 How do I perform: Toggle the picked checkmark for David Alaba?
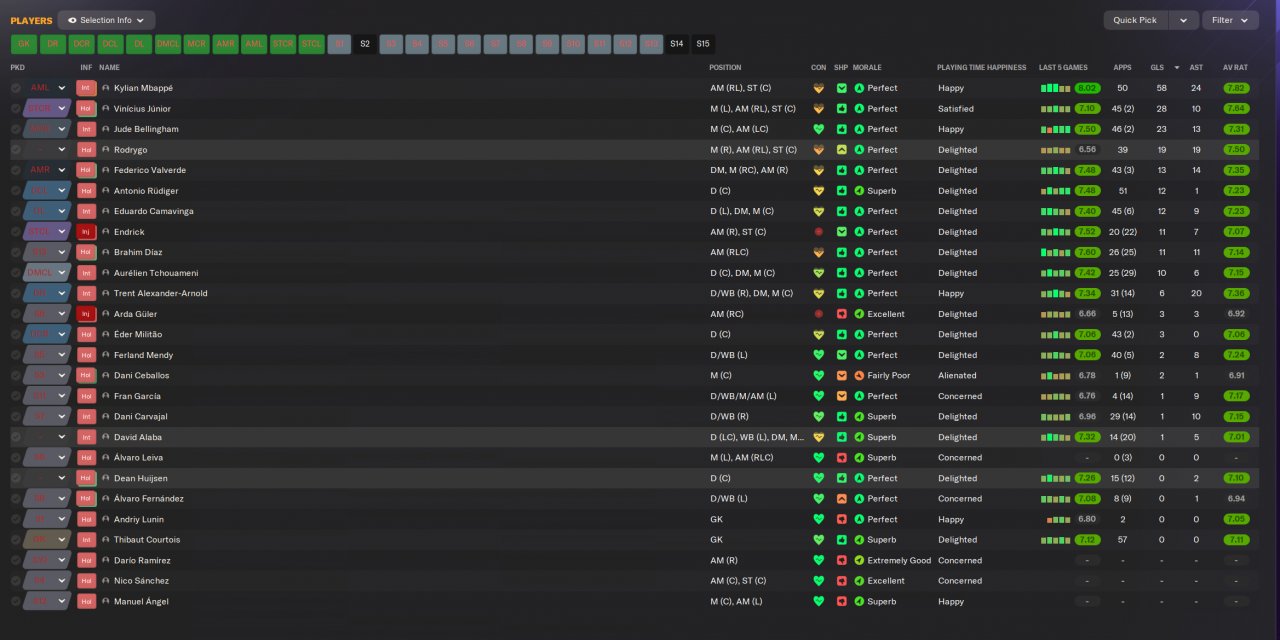[x=16, y=437]
